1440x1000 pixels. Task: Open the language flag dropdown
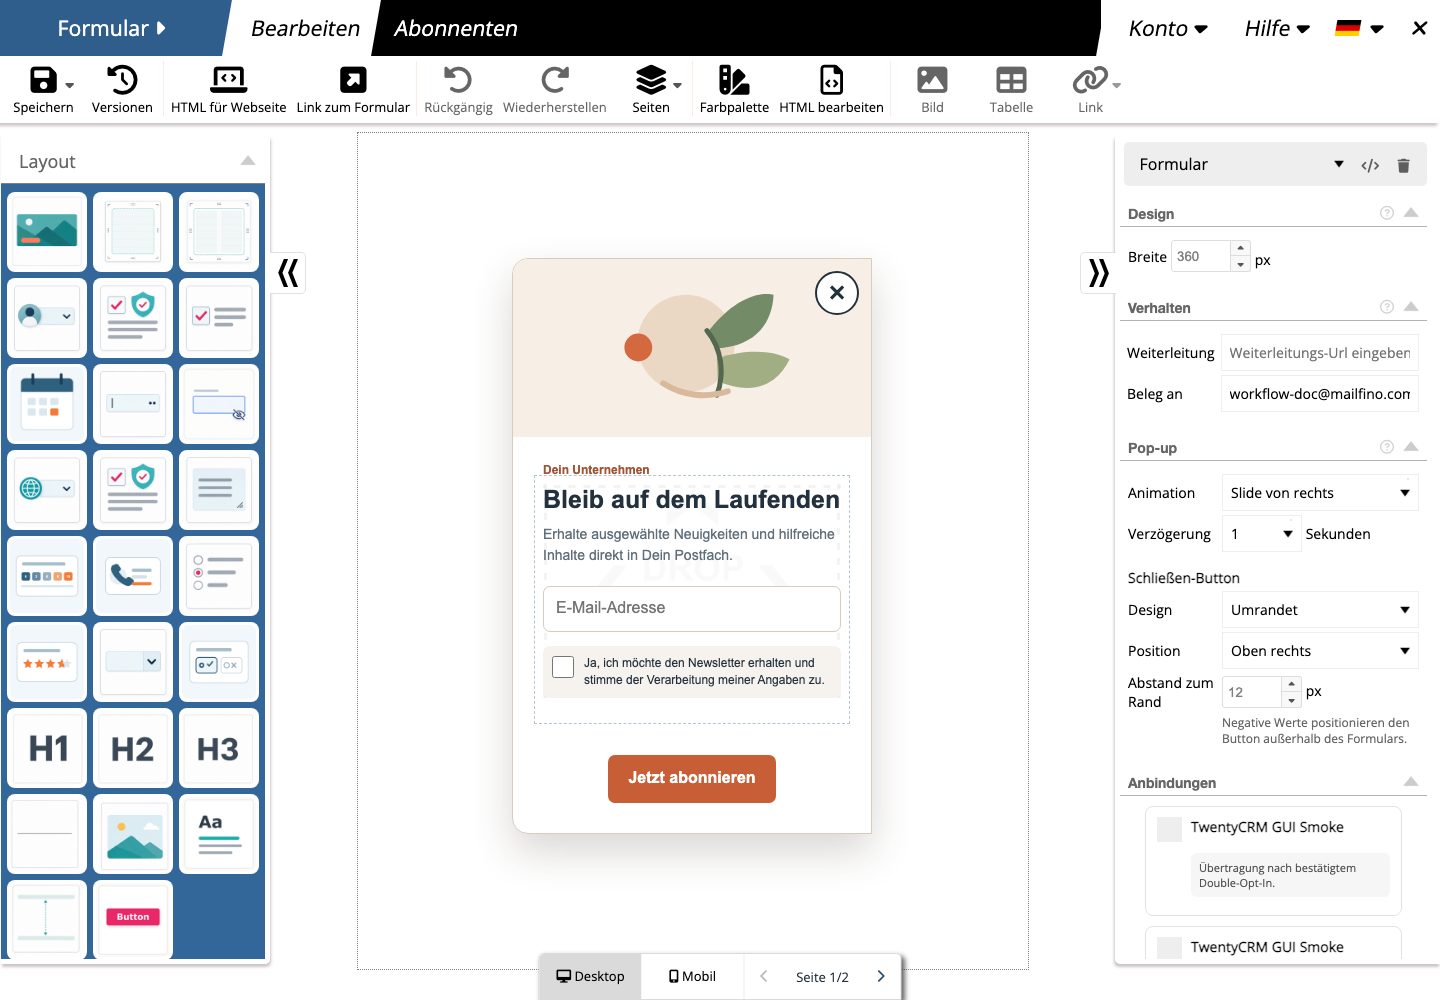tap(1359, 28)
